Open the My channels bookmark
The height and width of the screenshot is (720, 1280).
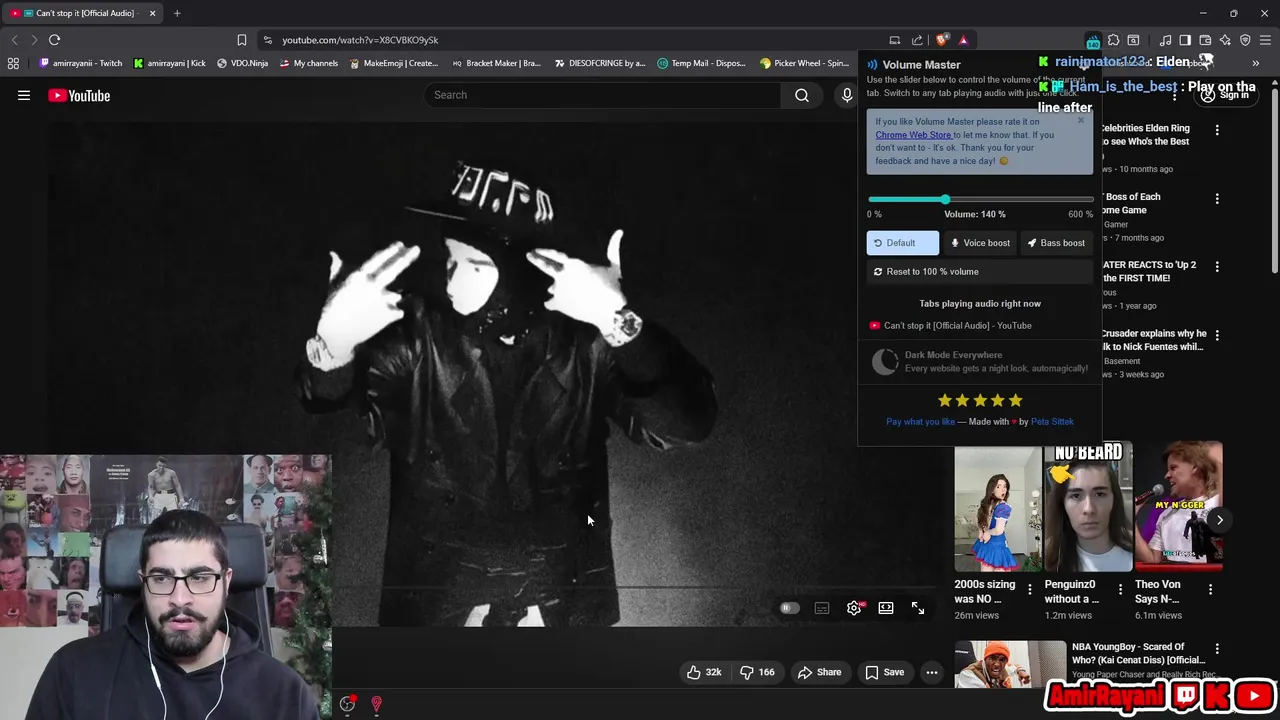pyautogui.click(x=308, y=63)
